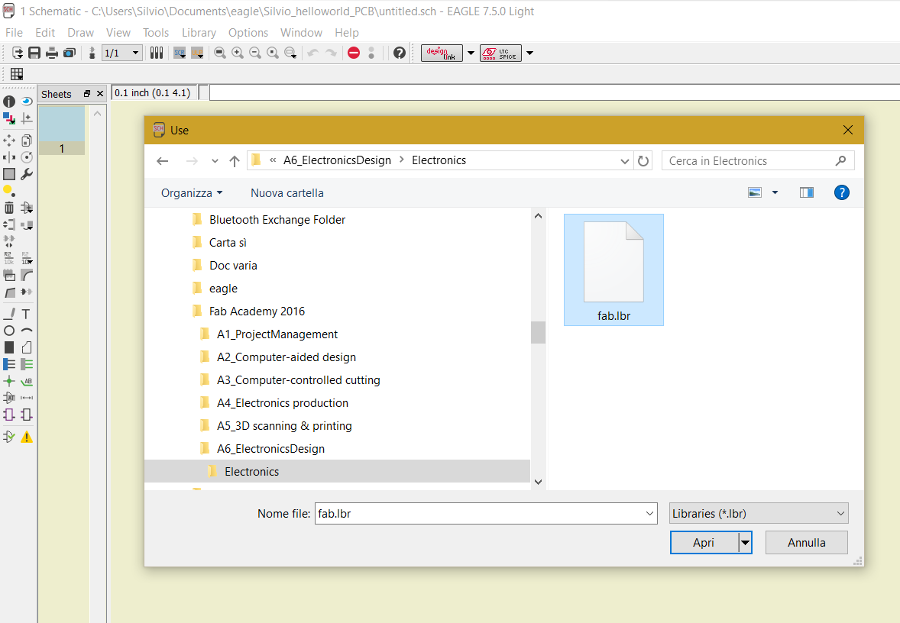
Task: Open the Libraries (*.lbr) file type dropdown
Action: (758, 513)
